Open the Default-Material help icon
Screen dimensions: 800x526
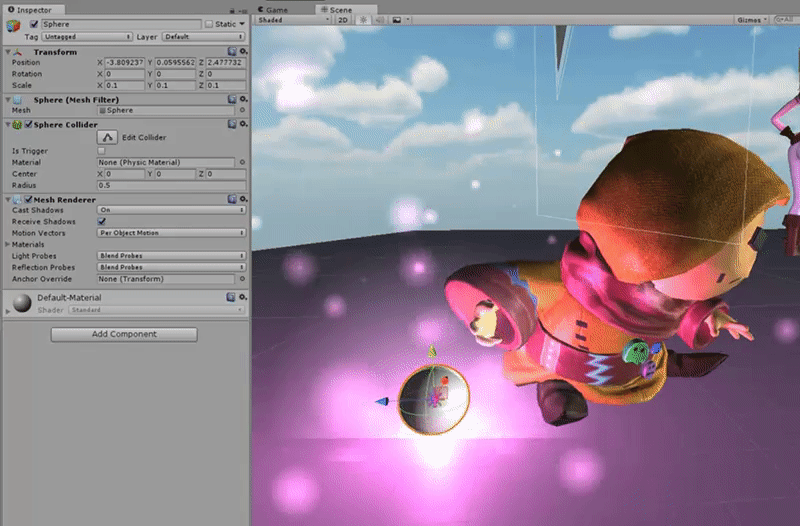231,297
